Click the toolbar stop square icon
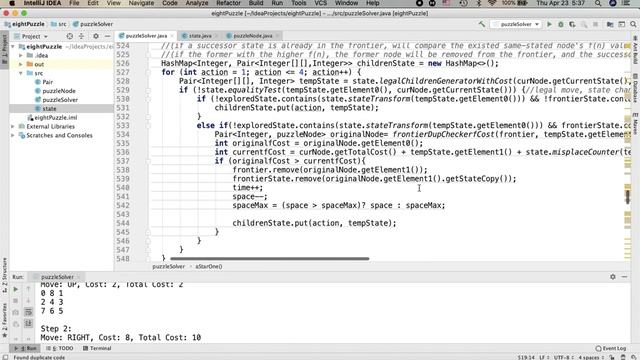640x360 pixels. tap(596, 24)
